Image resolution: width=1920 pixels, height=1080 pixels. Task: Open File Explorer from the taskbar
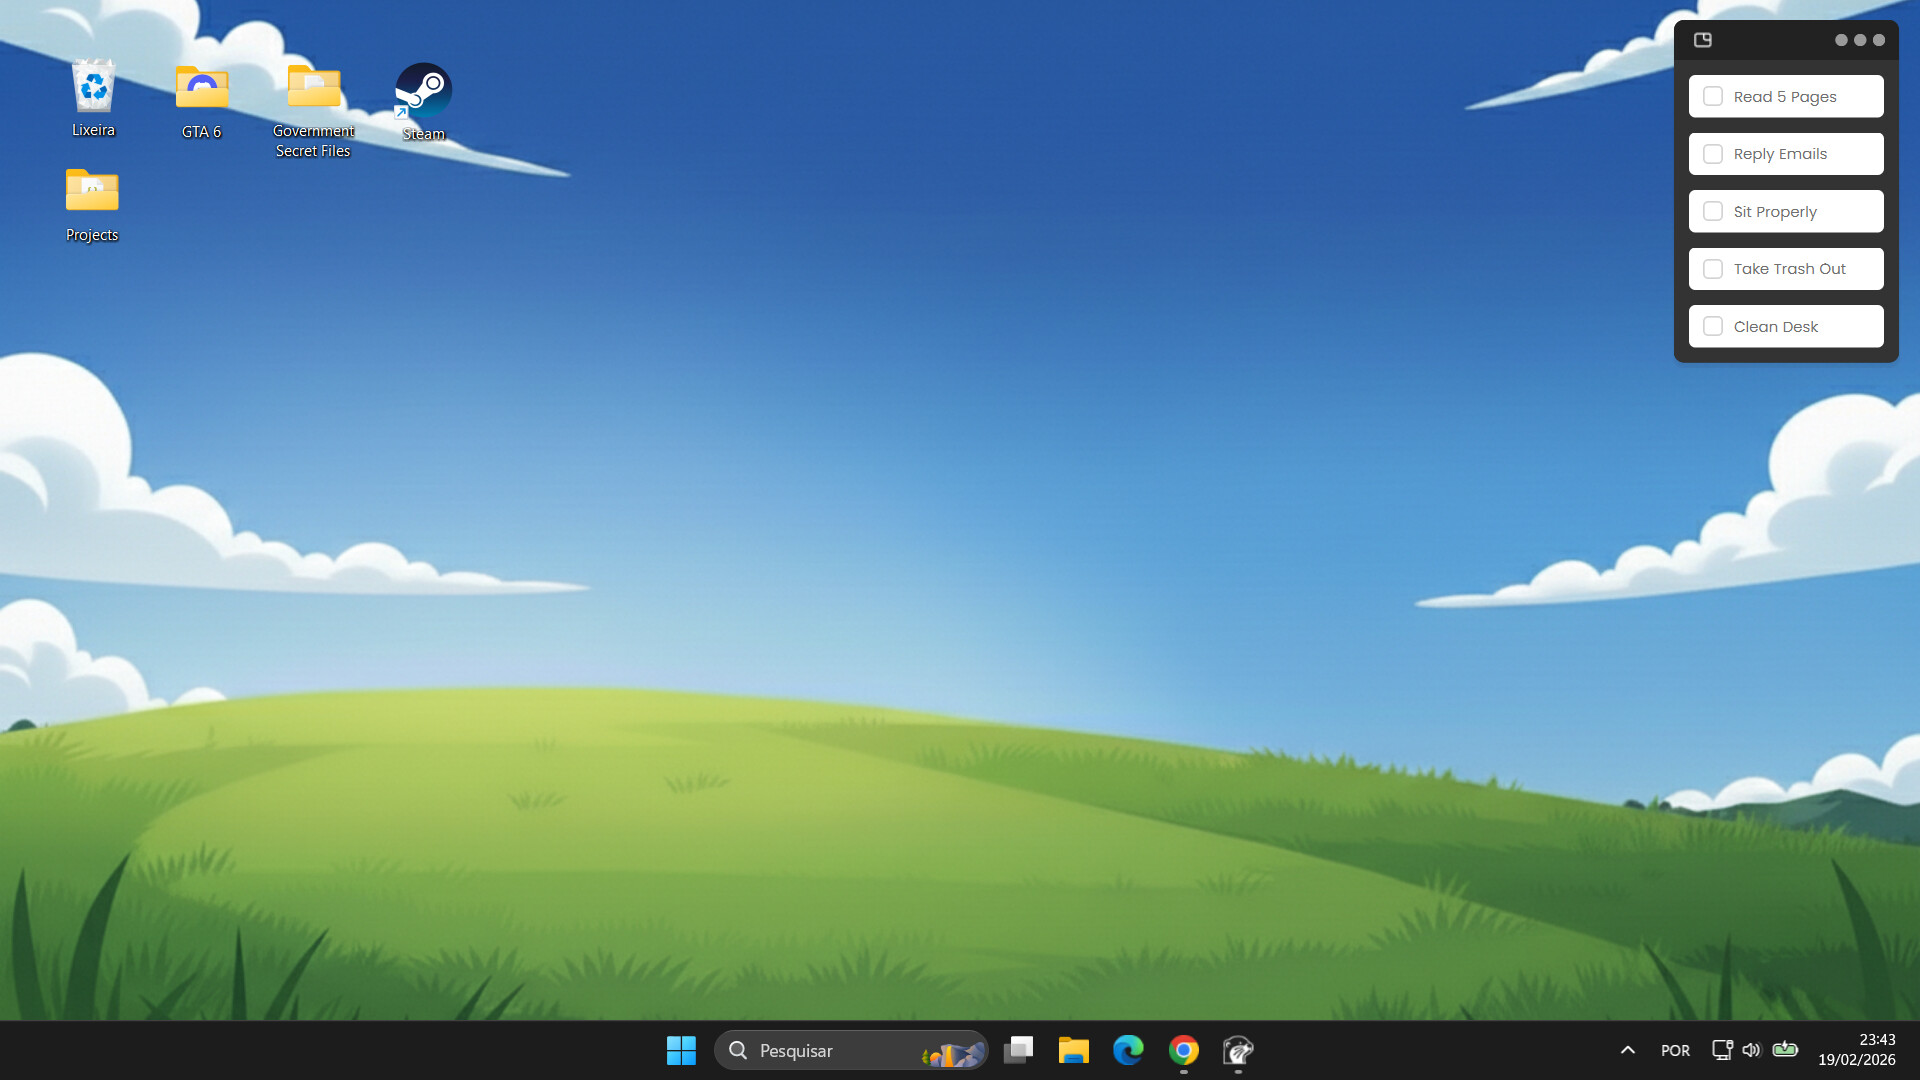(x=1074, y=1050)
